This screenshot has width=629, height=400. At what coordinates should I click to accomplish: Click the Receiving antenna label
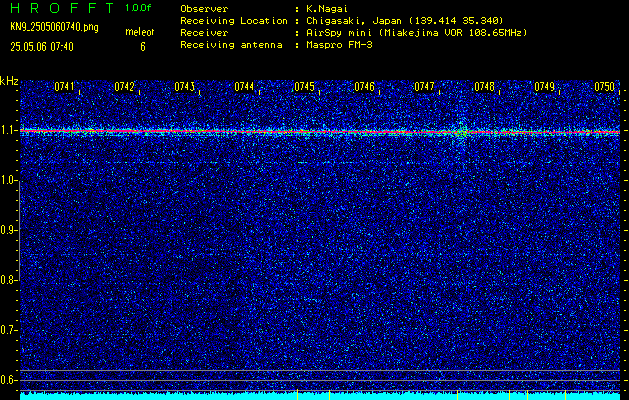pos(231,45)
